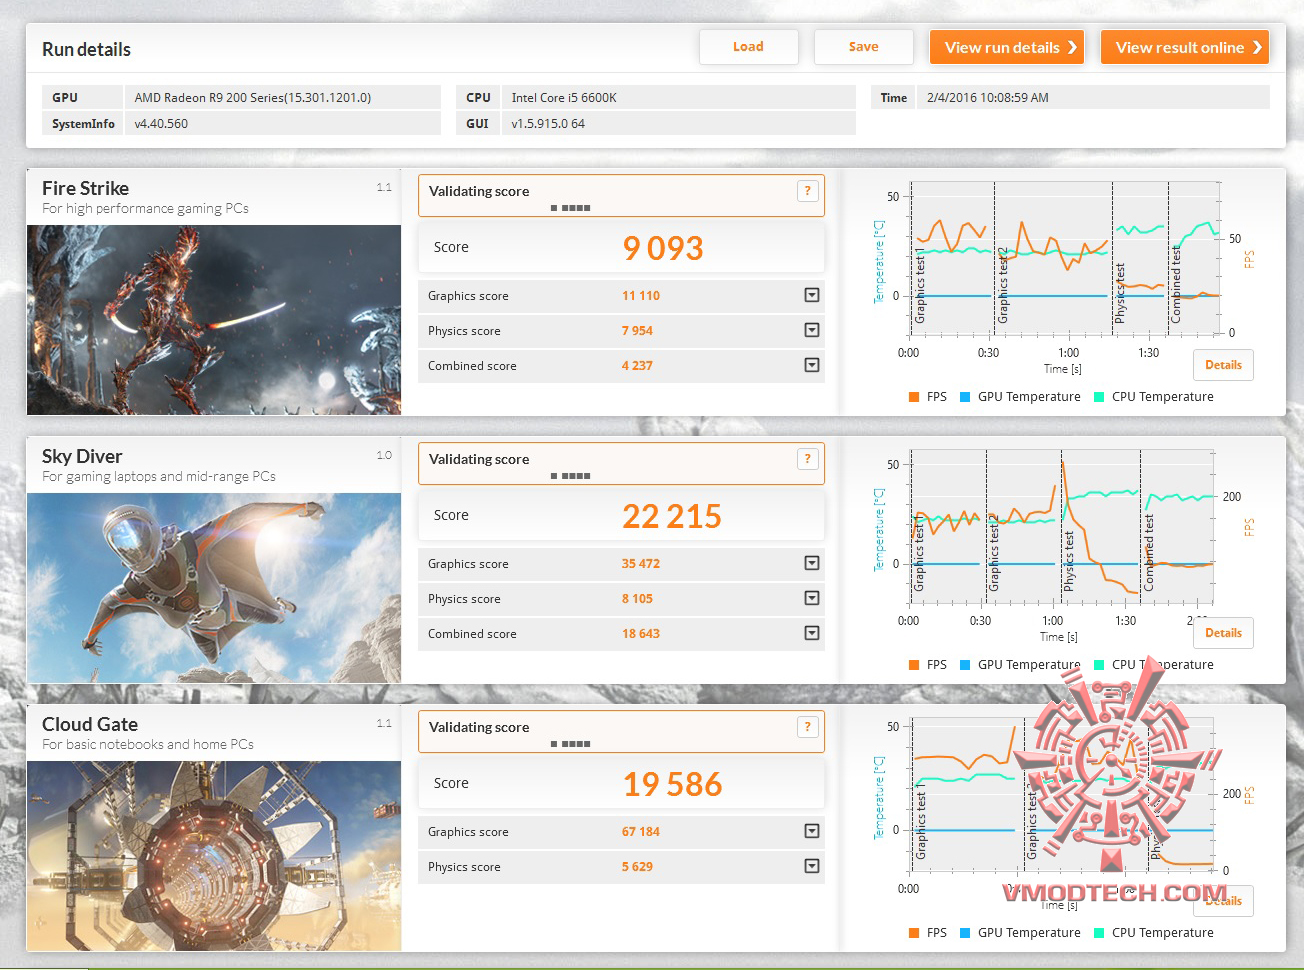The width and height of the screenshot is (1304, 970).
Task: Expand Fire Strike Graphics score details
Action: click(x=812, y=295)
